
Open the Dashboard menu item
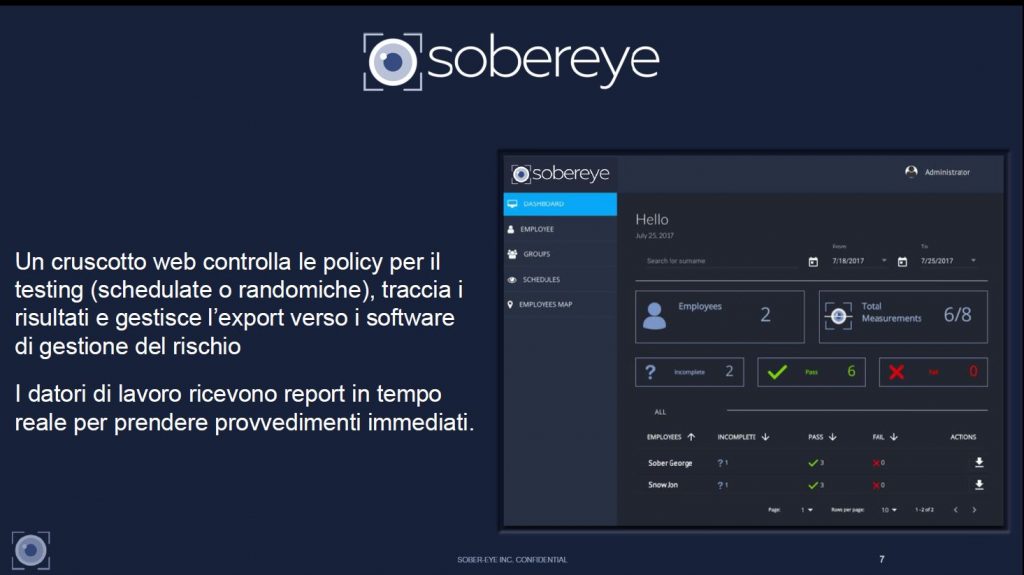(560, 204)
